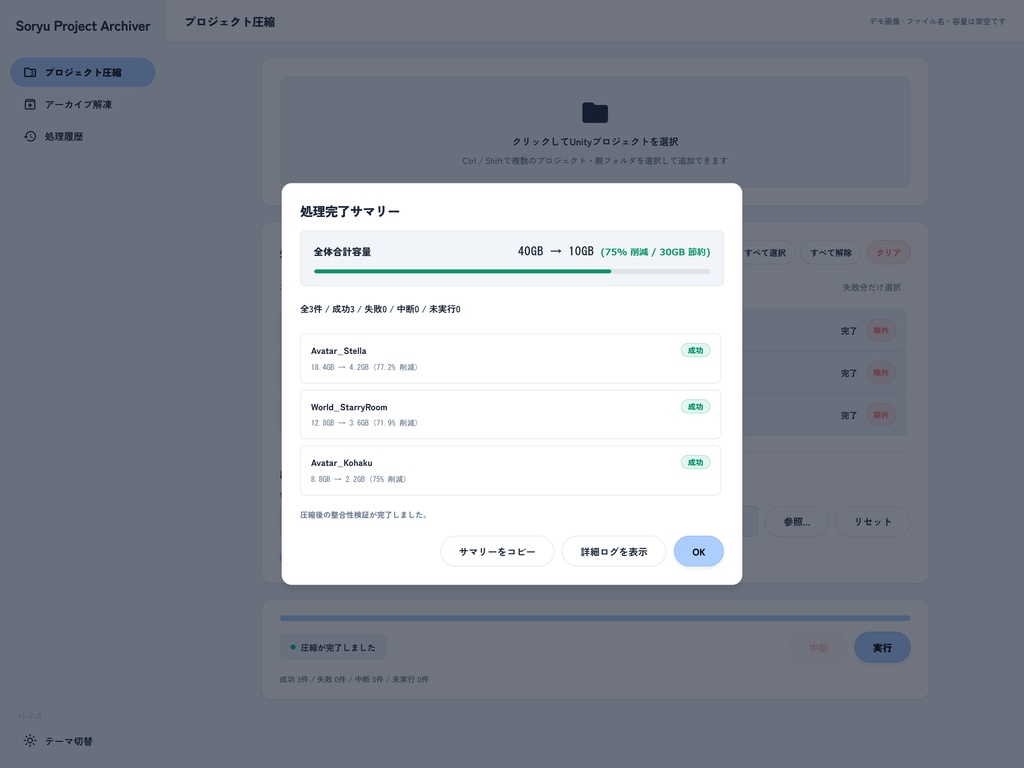Open the アーカイブ解凍 sidebar item
This screenshot has height=768, width=1024.
coord(83,104)
